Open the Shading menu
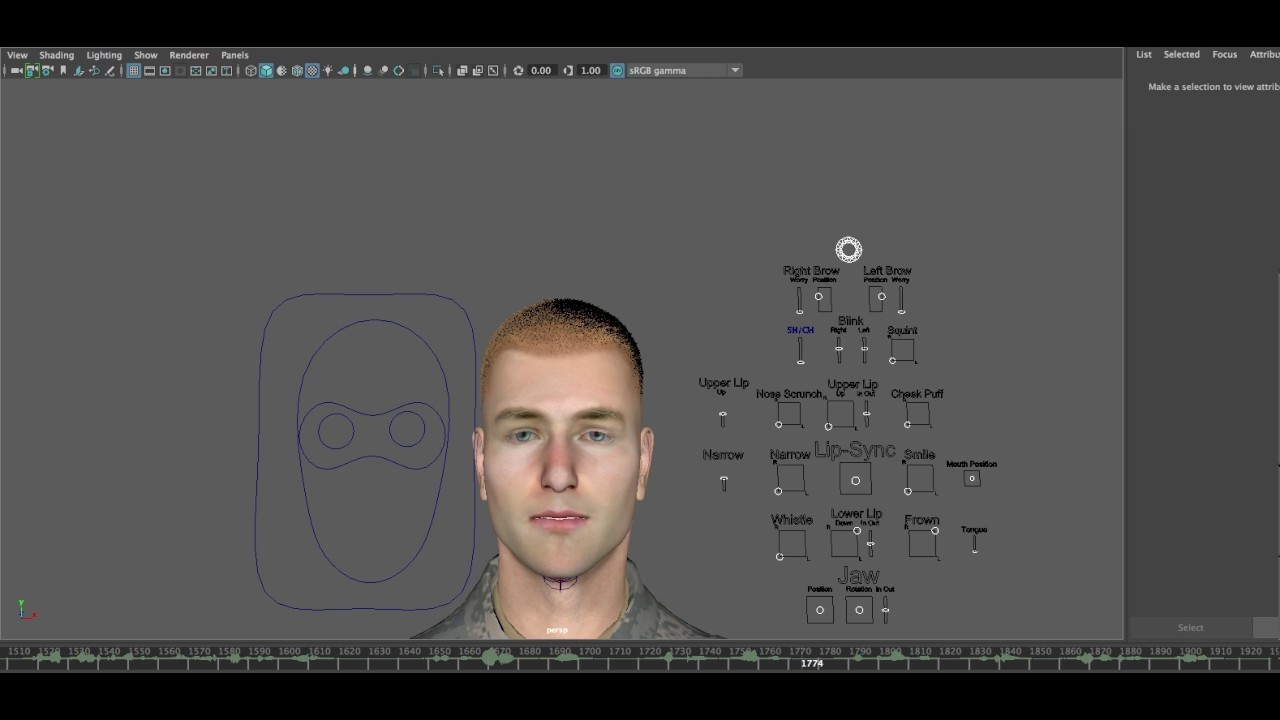 (x=56, y=55)
